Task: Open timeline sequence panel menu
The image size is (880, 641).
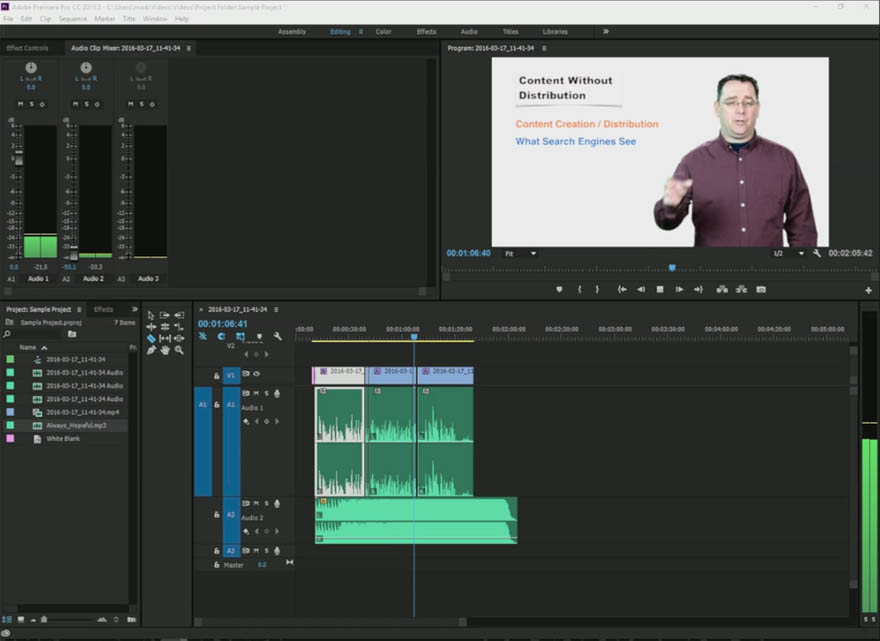Action: pos(276,309)
